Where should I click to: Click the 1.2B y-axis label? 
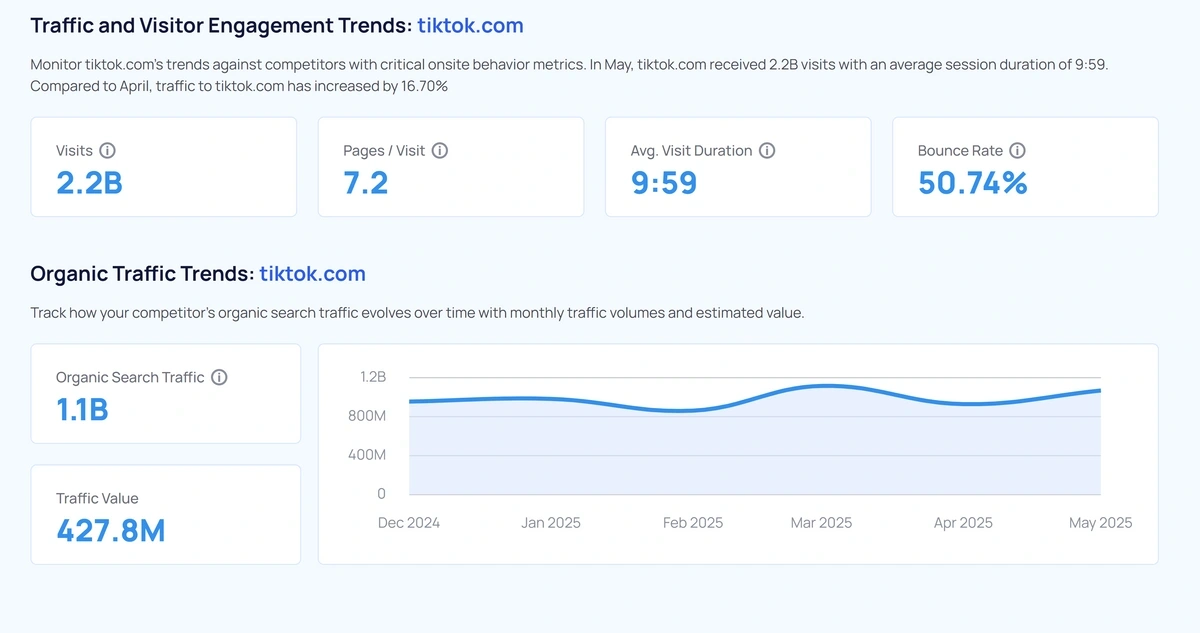click(373, 377)
